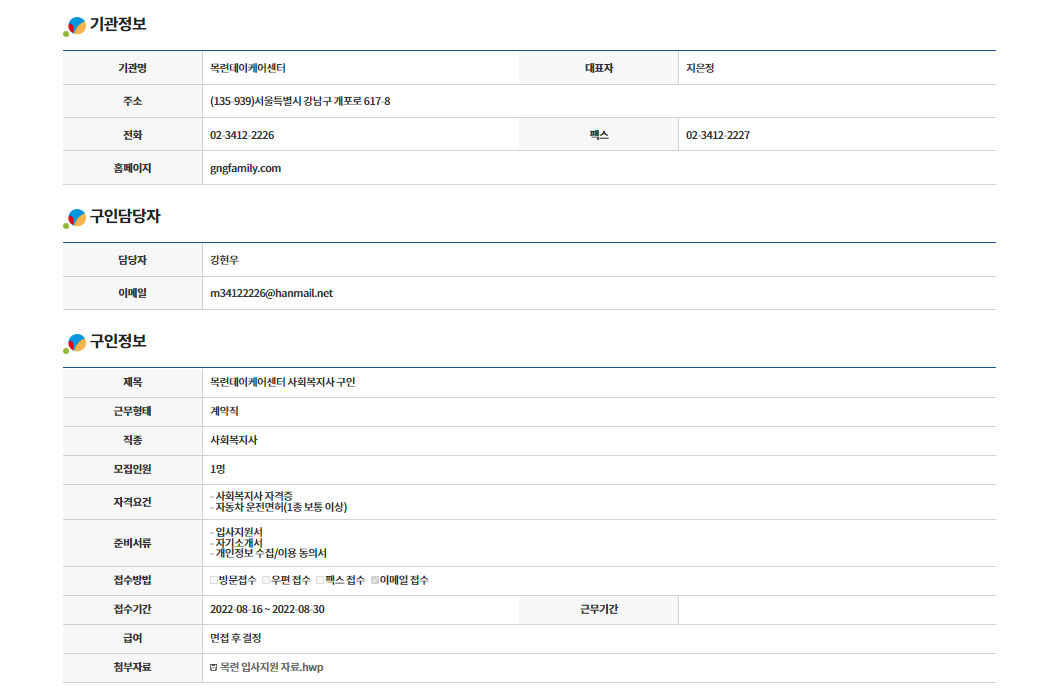This screenshot has height=690, width=1046.
Task: Click the organization name 목련데이케어센터
Action: click(247, 68)
